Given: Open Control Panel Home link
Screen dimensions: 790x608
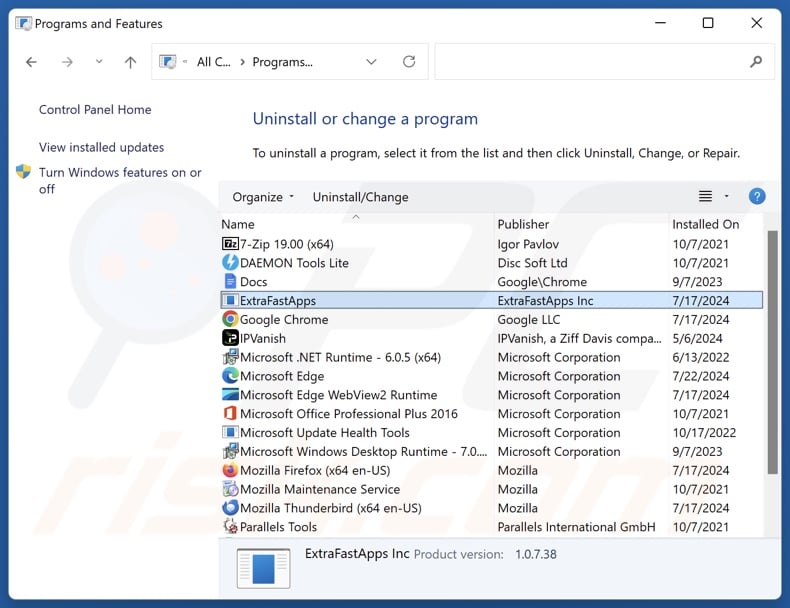Looking at the screenshot, I should tap(95, 110).
